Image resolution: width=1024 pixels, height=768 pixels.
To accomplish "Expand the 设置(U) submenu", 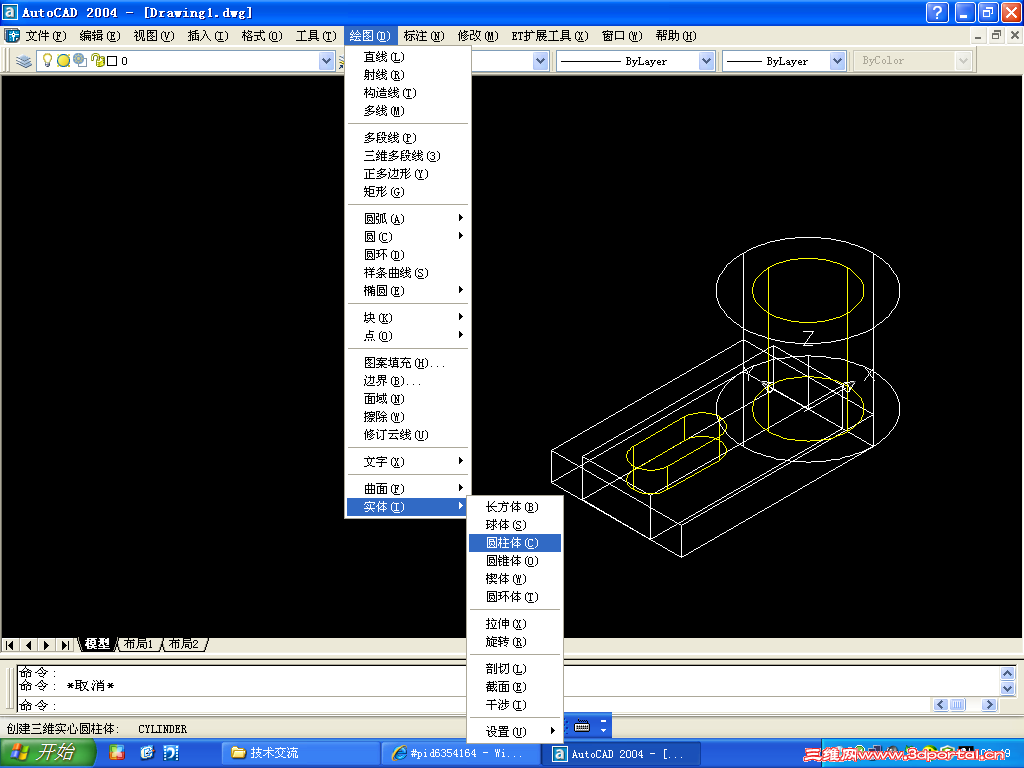I will 515,732.
